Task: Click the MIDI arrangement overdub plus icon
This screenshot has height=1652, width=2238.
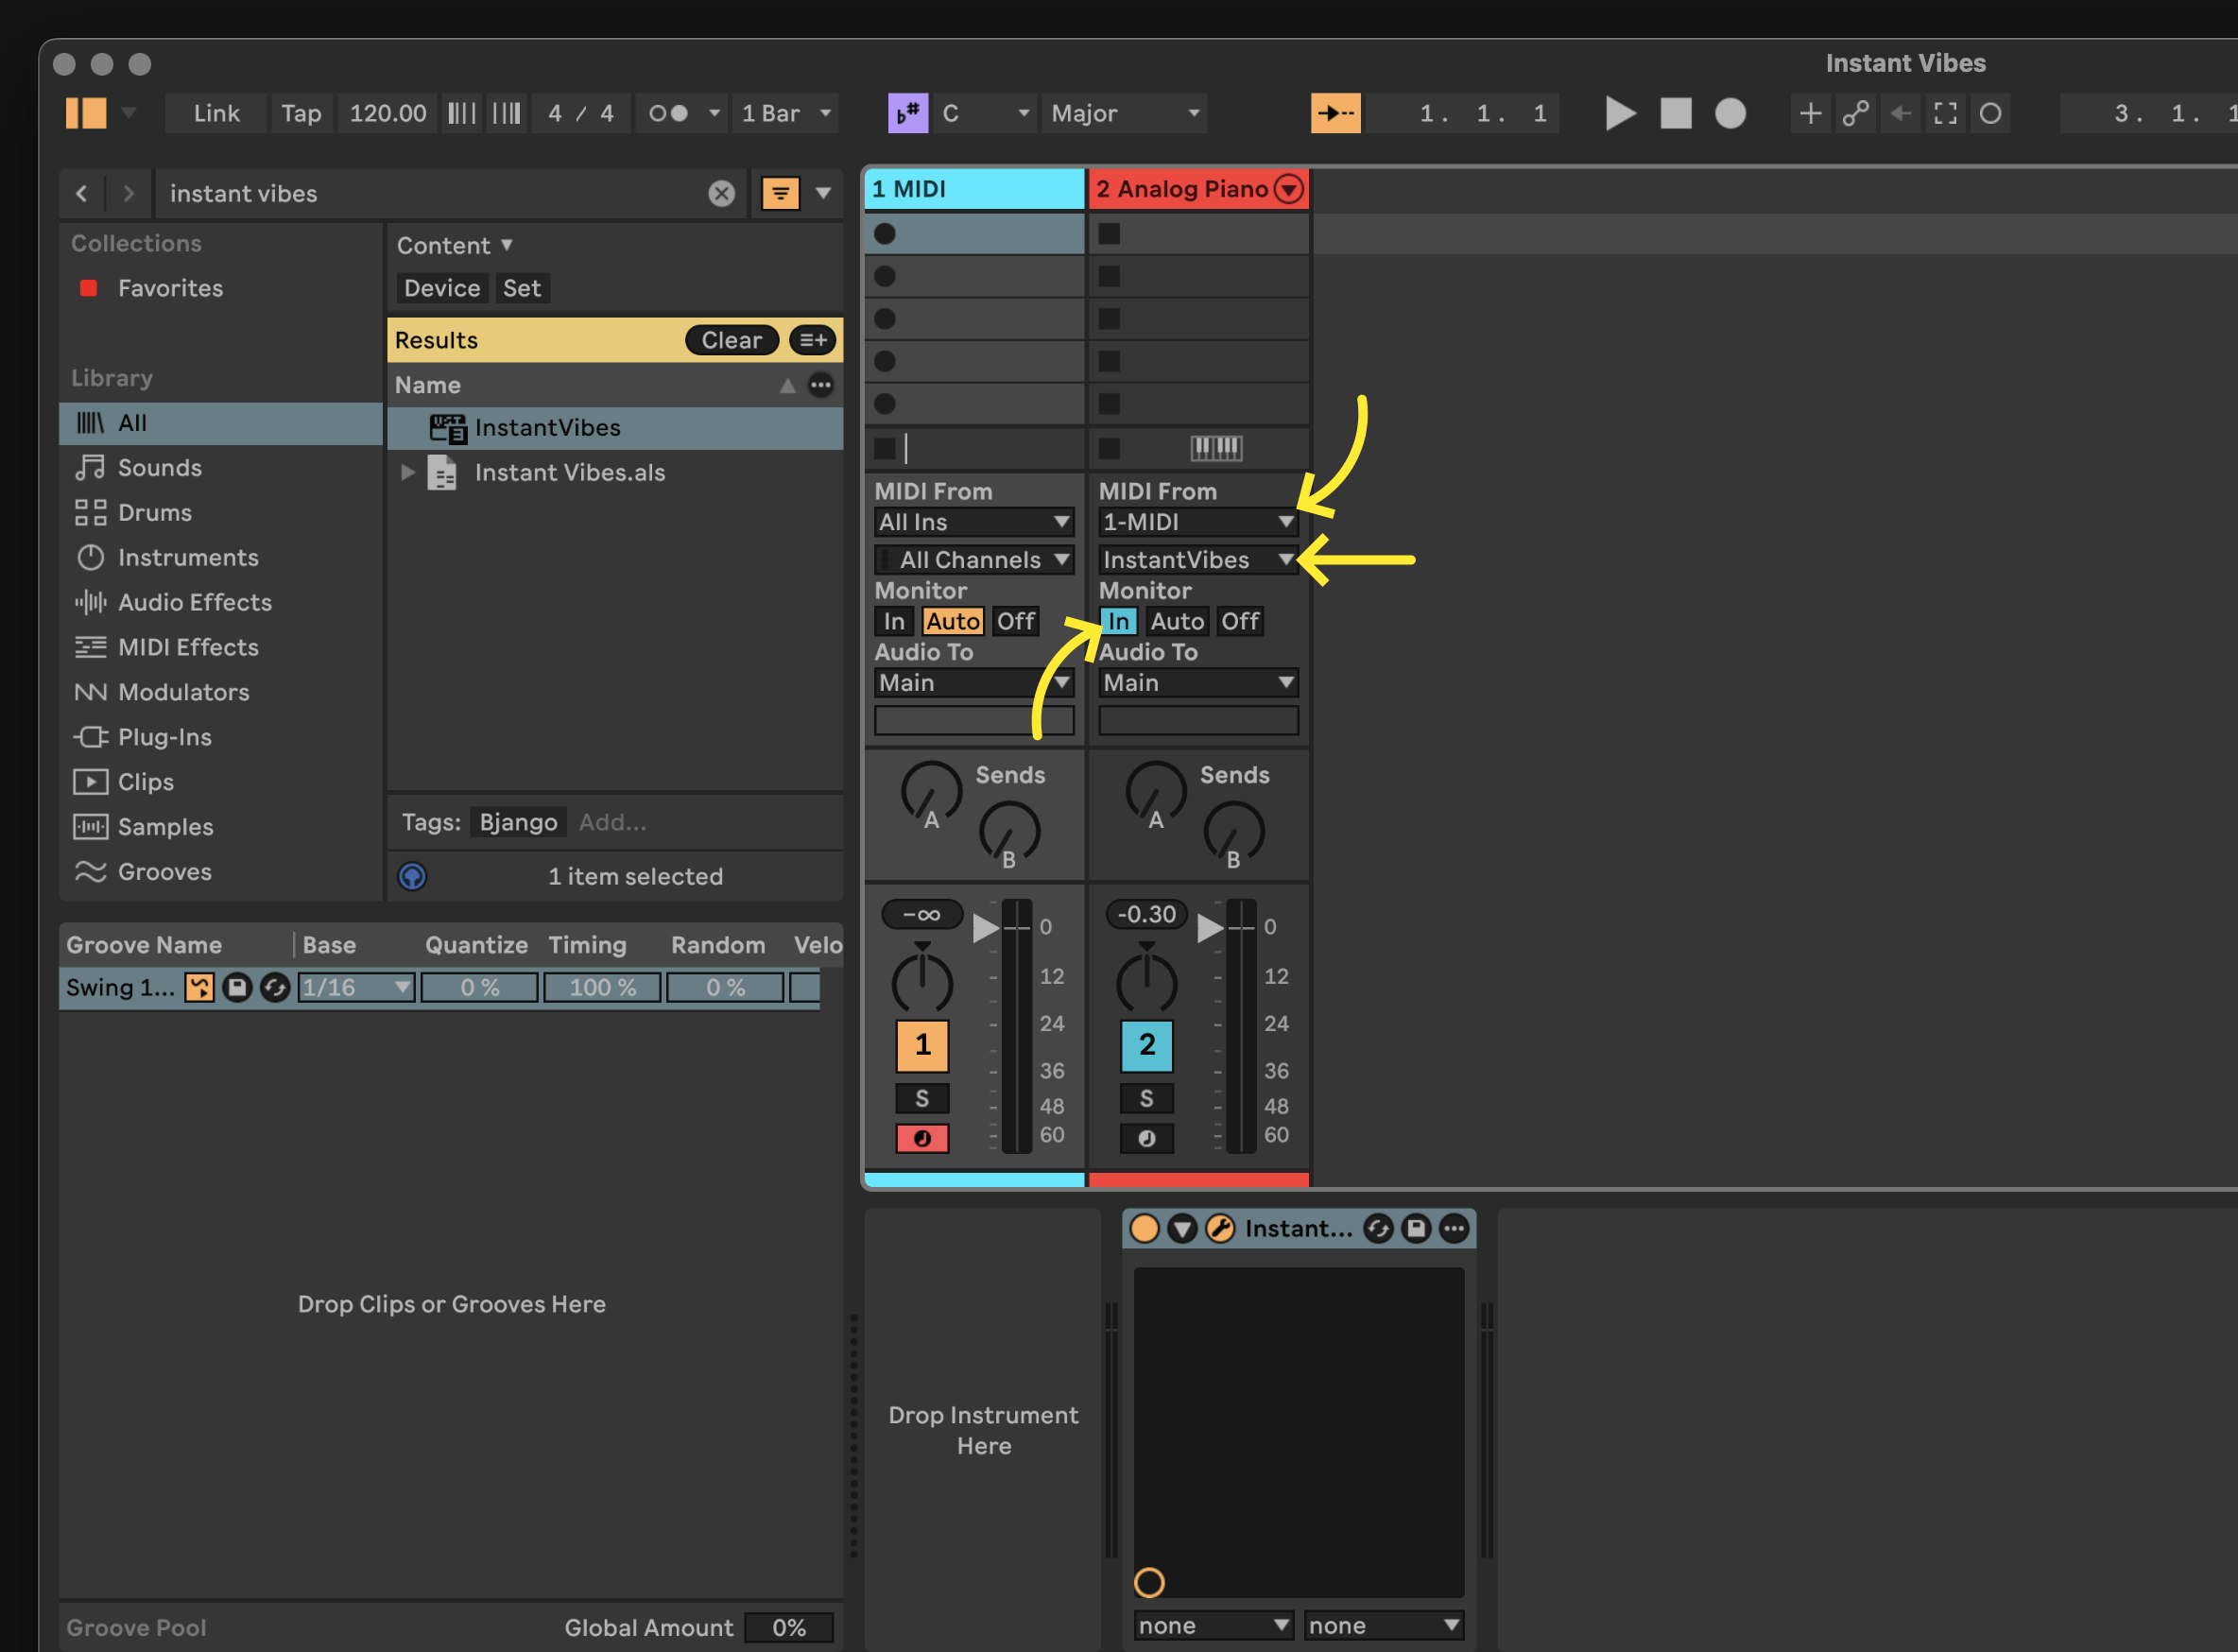Action: (x=1810, y=113)
